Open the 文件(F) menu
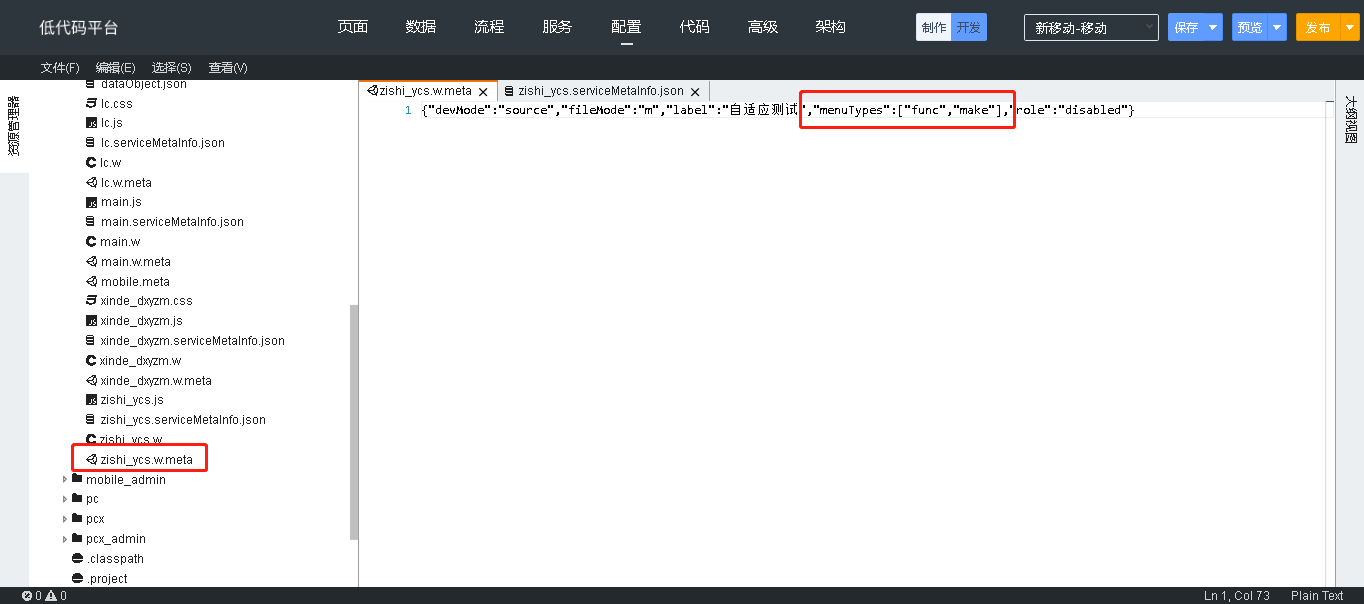 [60, 68]
